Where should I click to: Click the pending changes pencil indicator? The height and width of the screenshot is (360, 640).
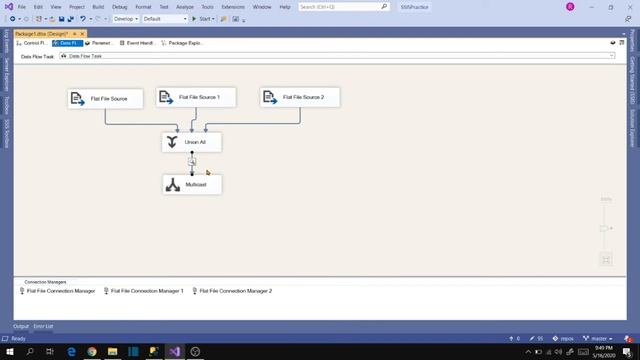click(x=536, y=338)
